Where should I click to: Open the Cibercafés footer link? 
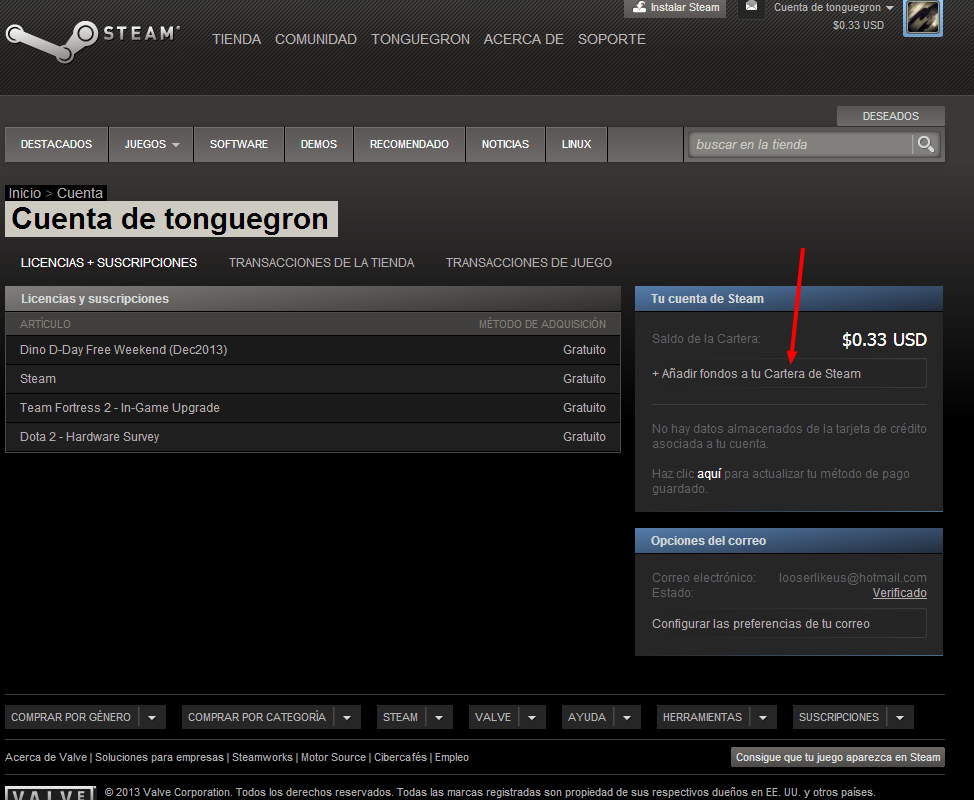(x=400, y=757)
